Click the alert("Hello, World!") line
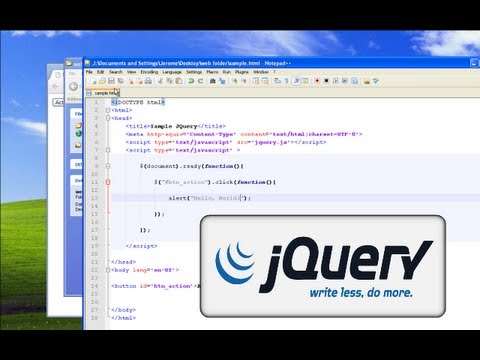Screen dimensions: 480x360 click(209, 198)
